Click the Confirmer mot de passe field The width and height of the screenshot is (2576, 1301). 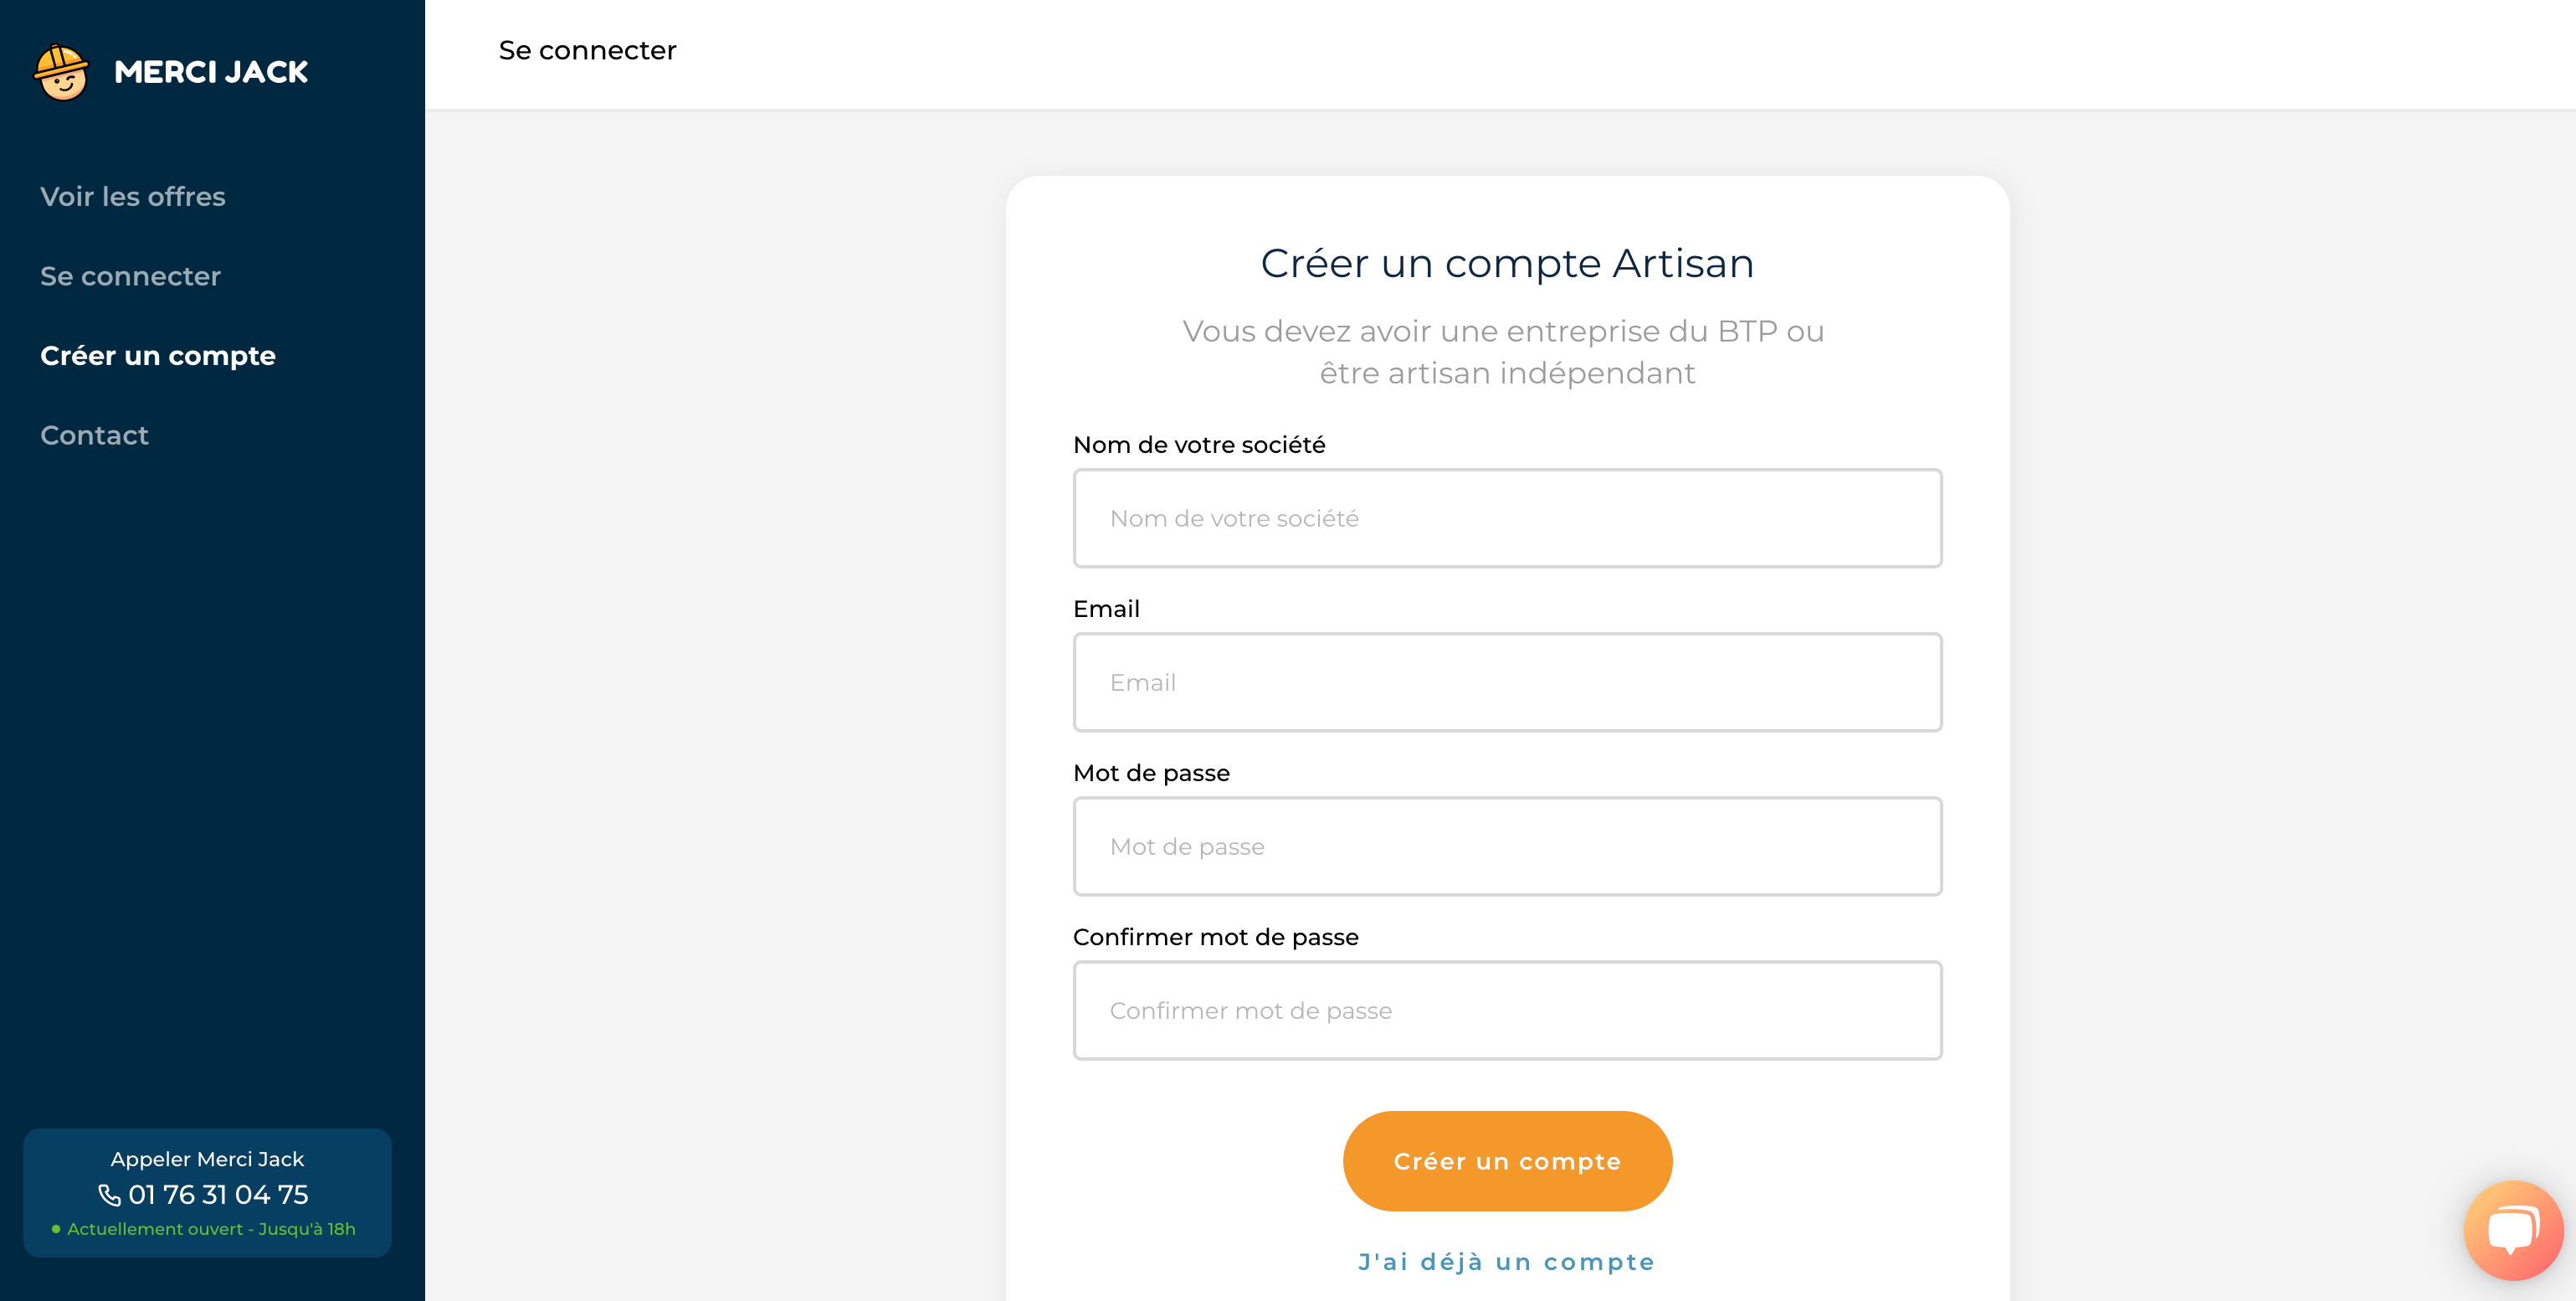[1507, 1010]
